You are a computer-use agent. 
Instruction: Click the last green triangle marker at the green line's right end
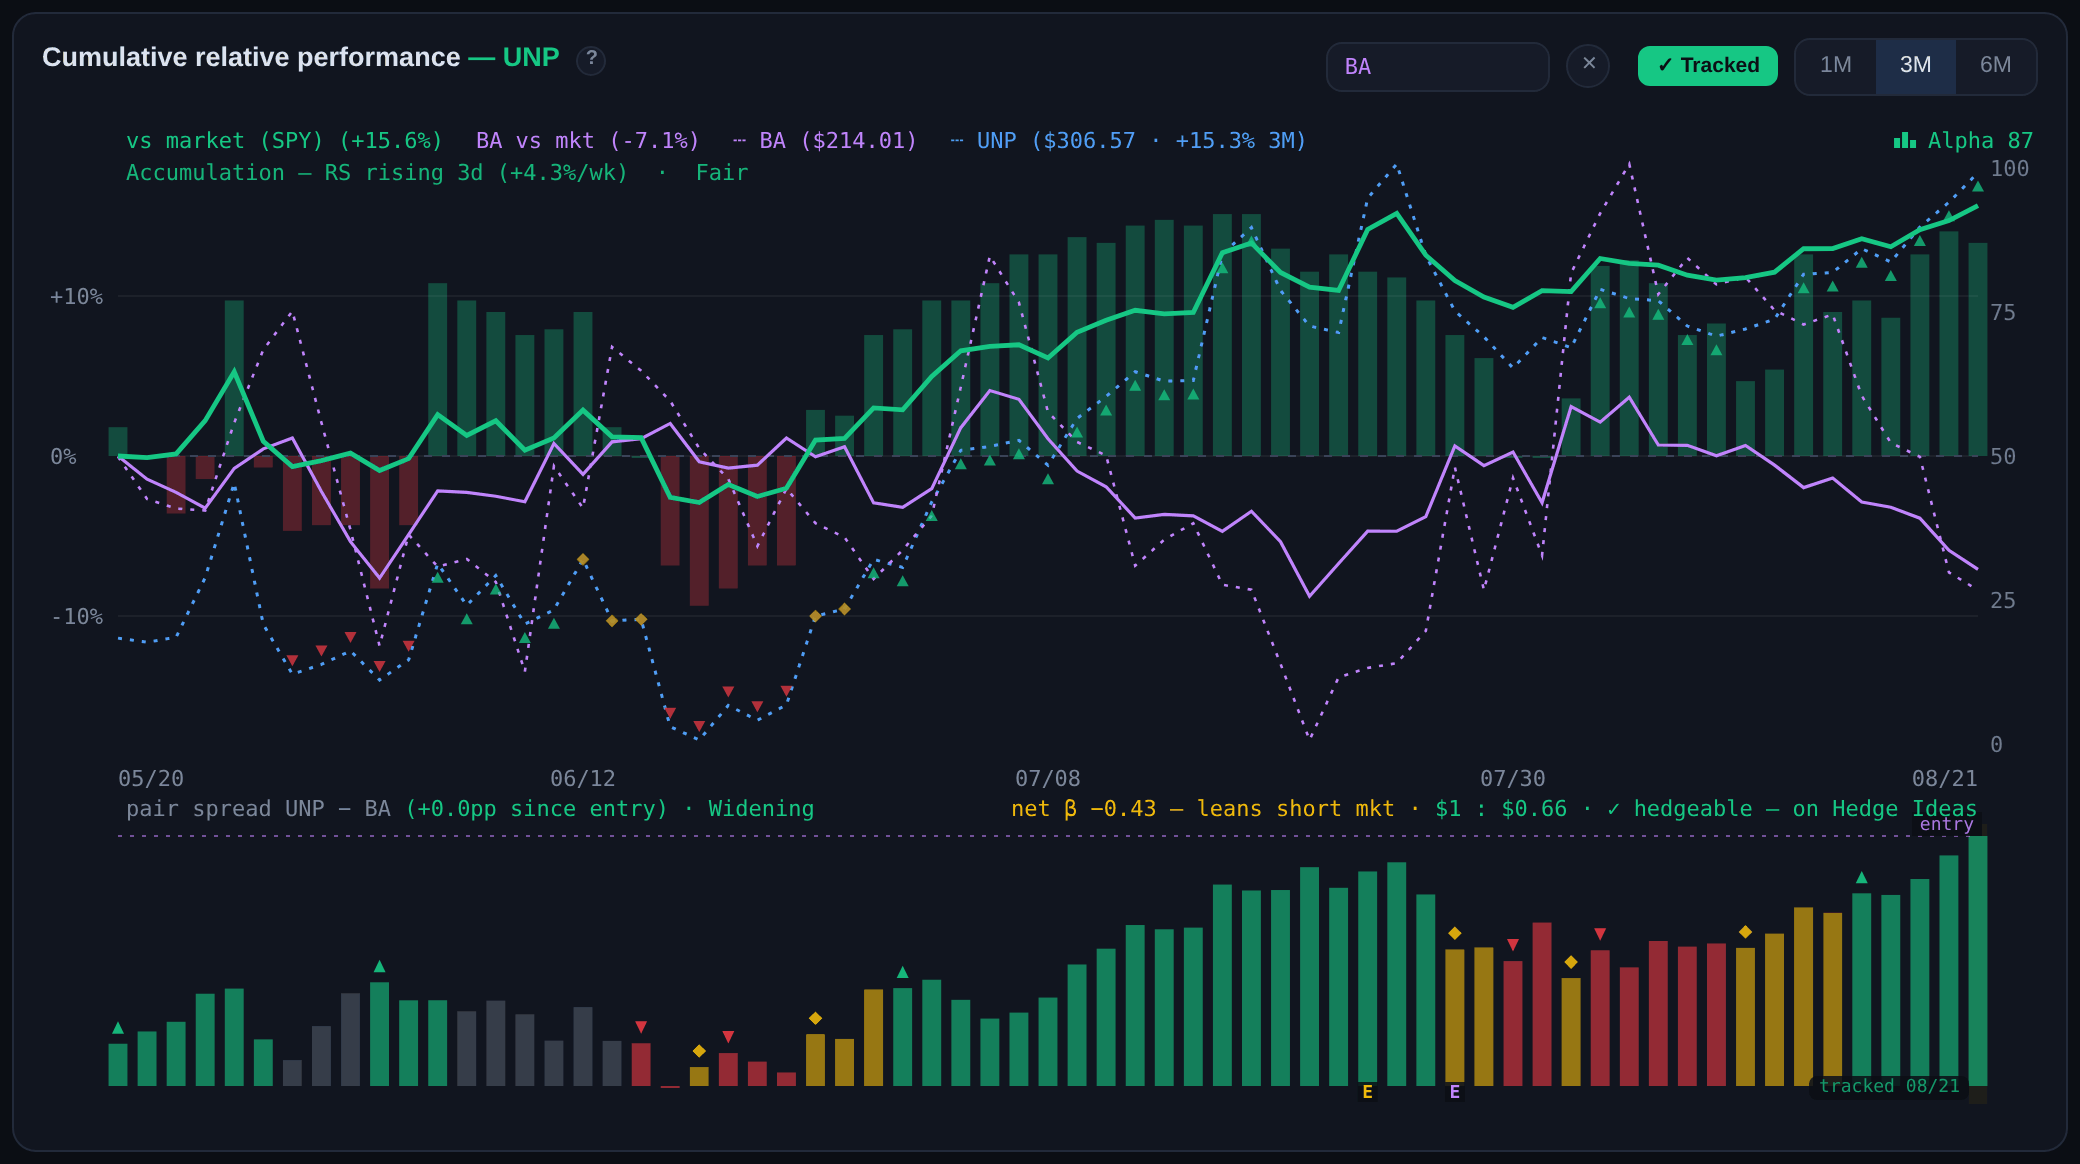pos(1977,187)
